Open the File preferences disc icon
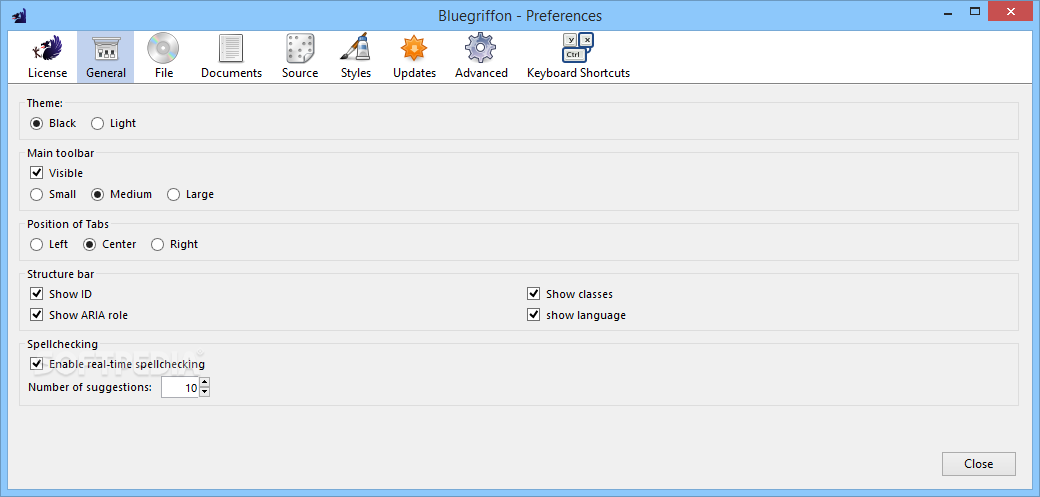1040x497 pixels. point(163,48)
